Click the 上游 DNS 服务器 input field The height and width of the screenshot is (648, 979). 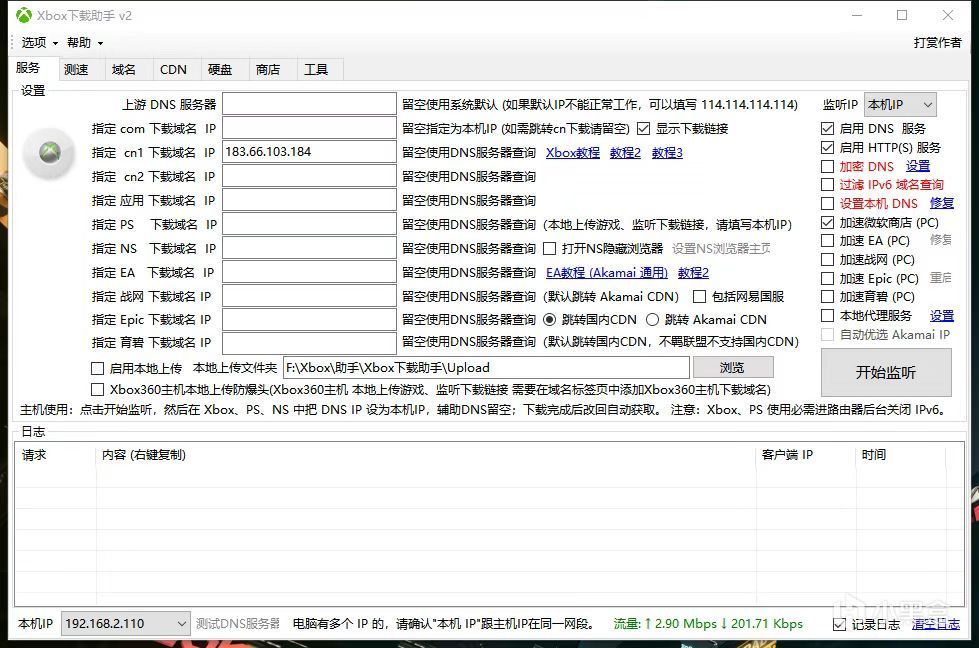(309, 104)
